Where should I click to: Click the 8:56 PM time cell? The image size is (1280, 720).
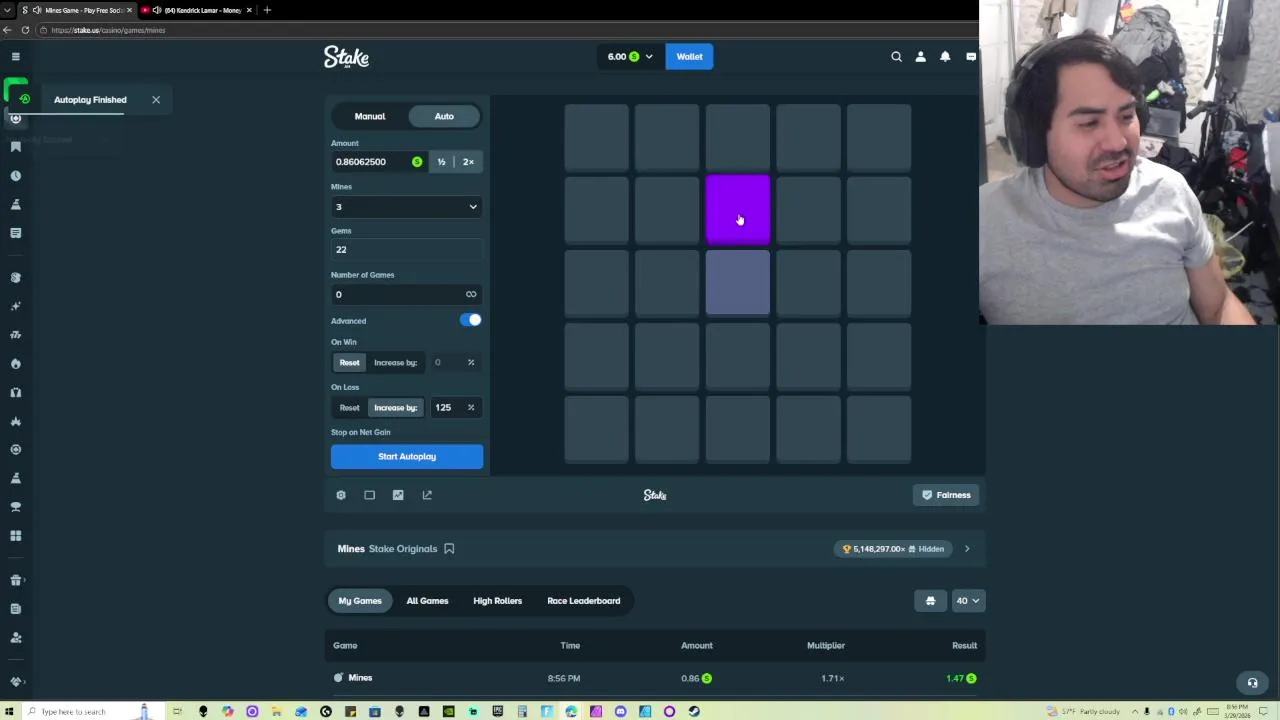click(x=564, y=679)
